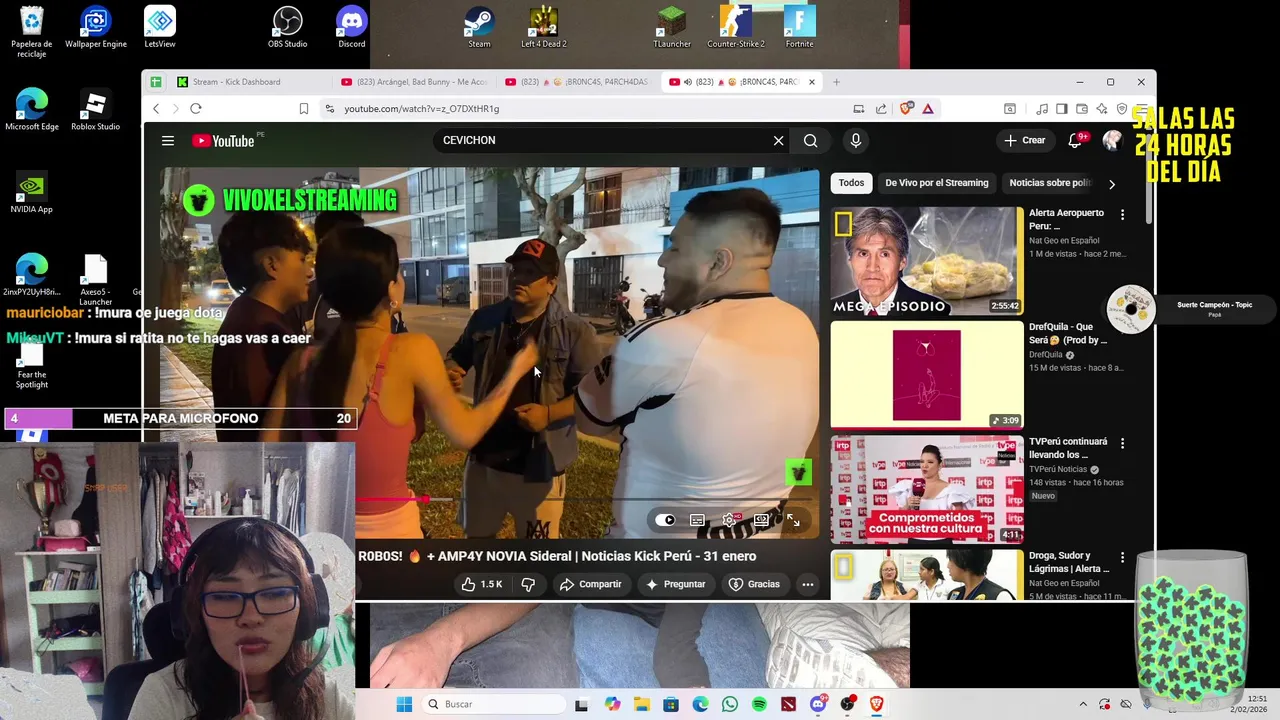The height and width of the screenshot is (720, 1280).
Task: Open options for TVPerú continuará video
Action: click(x=1122, y=443)
